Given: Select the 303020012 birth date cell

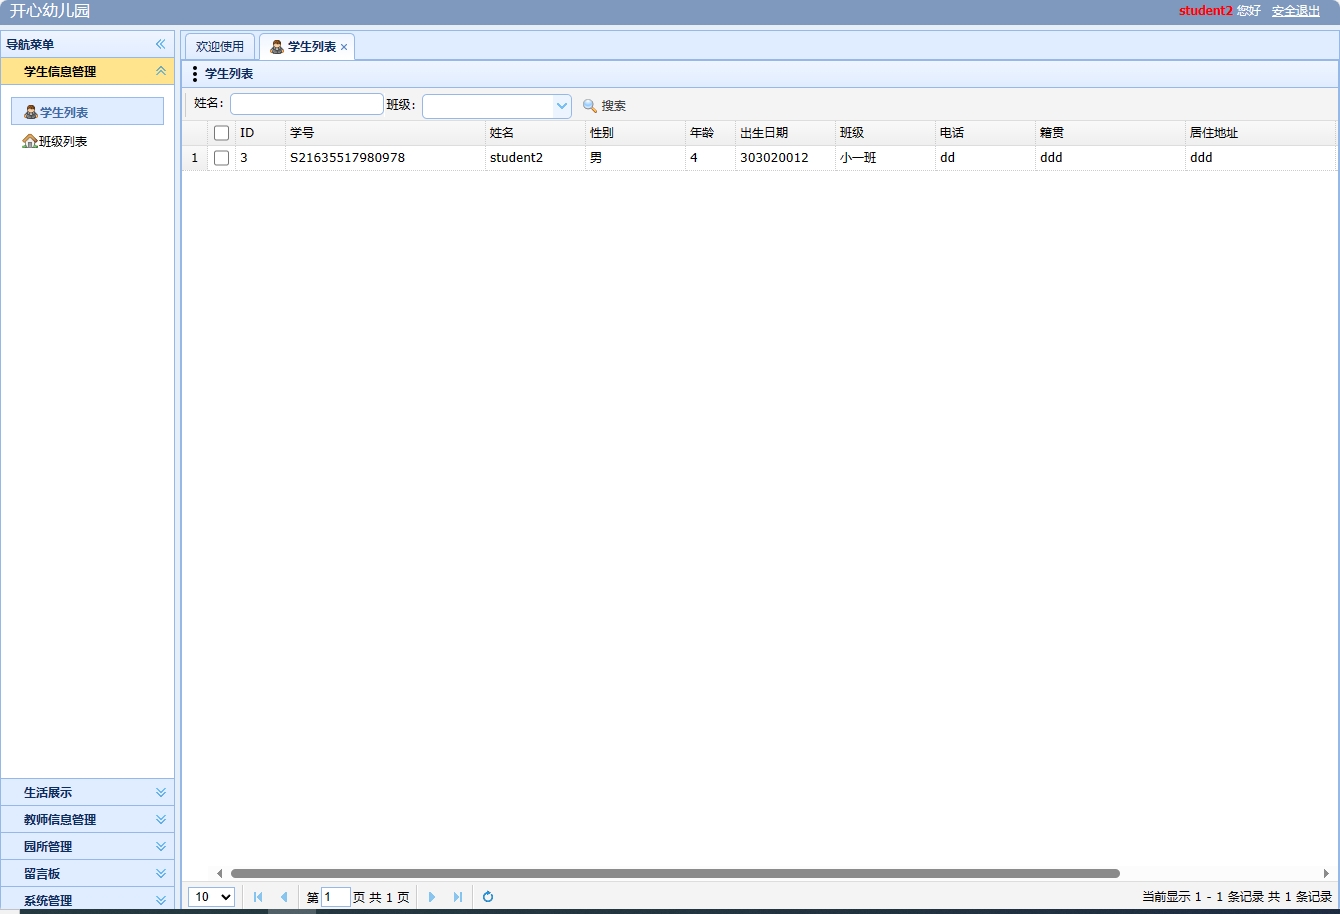Looking at the screenshot, I should point(785,158).
